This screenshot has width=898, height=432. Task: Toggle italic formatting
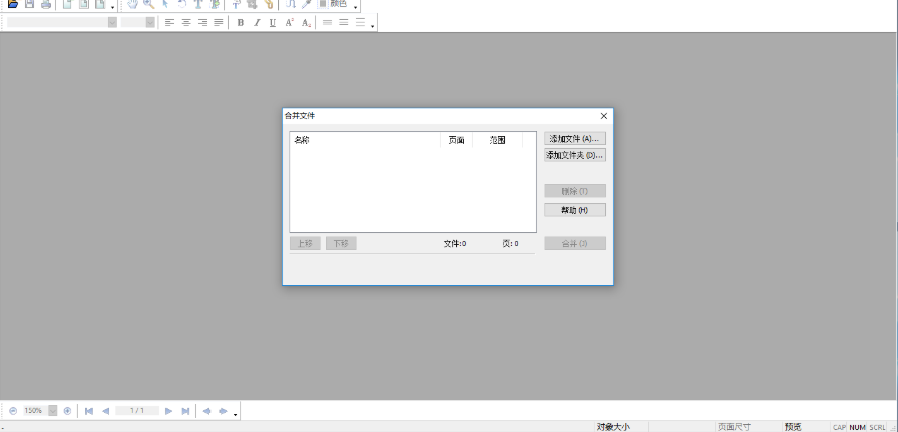click(x=257, y=22)
